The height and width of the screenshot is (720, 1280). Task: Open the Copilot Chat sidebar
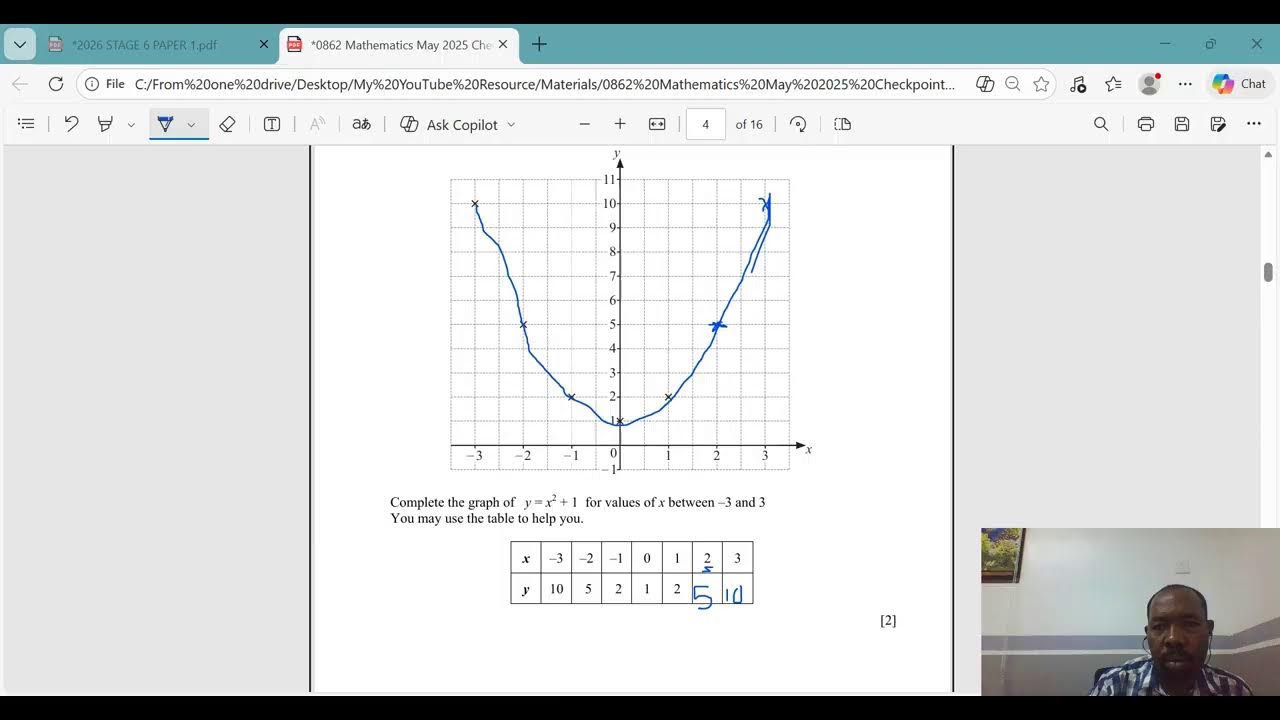tap(1240, 84)
